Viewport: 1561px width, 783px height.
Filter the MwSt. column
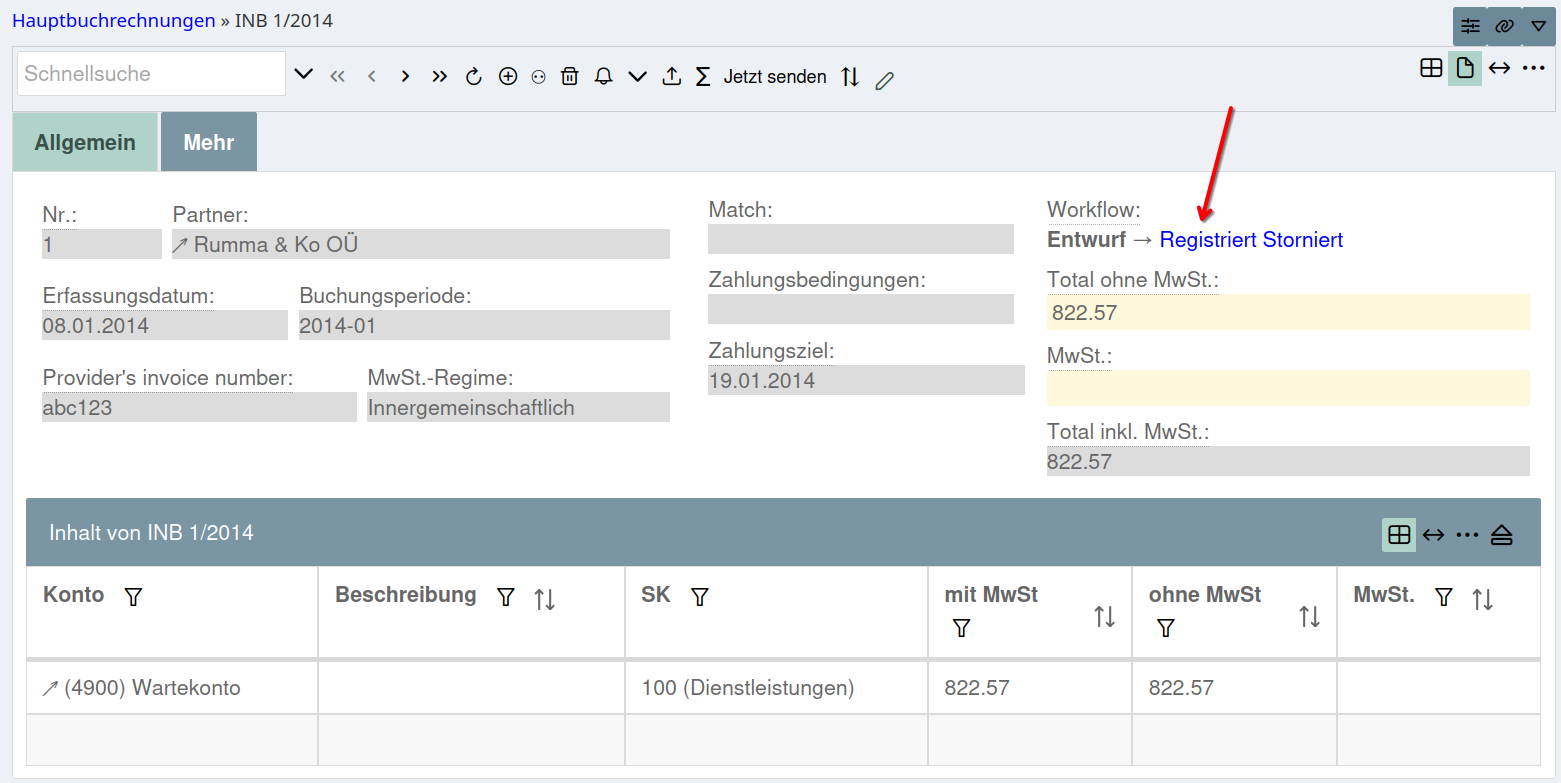tap(1443, 597)
